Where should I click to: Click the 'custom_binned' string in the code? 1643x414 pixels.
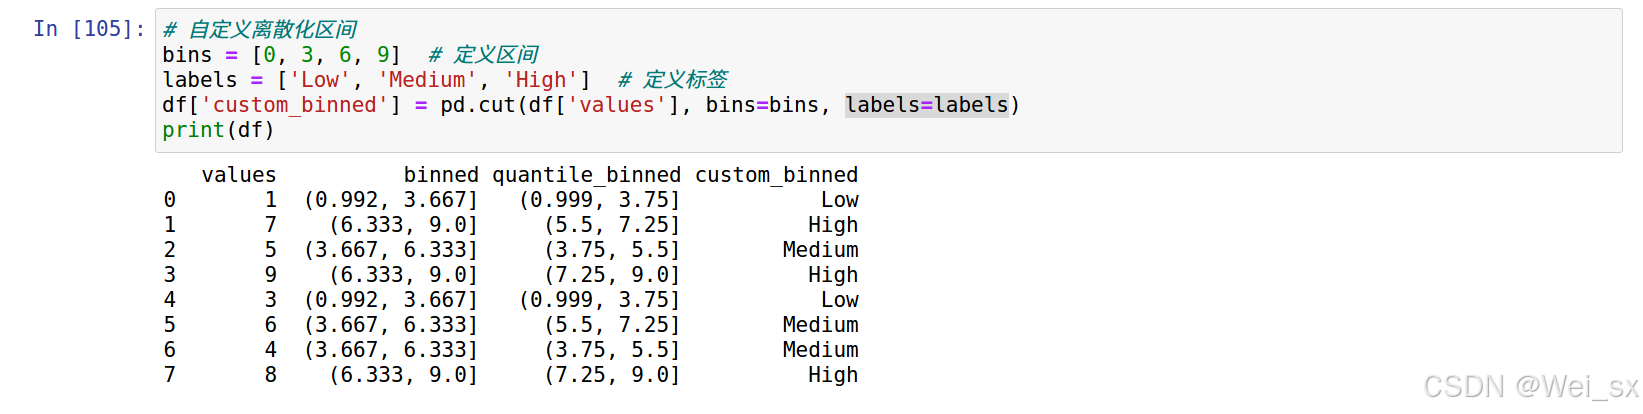(x=294, y=105)
